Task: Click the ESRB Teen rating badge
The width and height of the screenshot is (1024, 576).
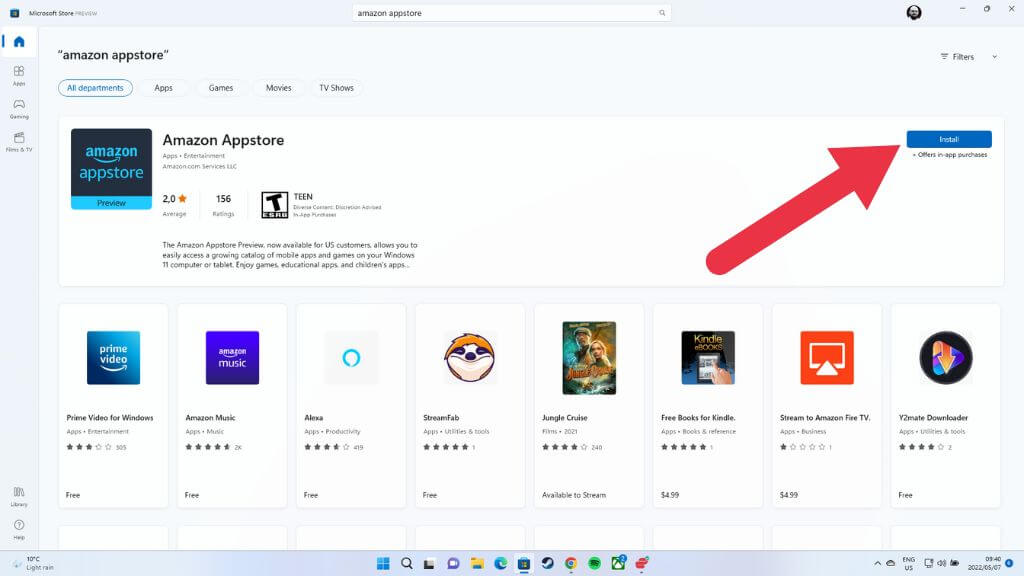Action: click(x=274, y=205)
